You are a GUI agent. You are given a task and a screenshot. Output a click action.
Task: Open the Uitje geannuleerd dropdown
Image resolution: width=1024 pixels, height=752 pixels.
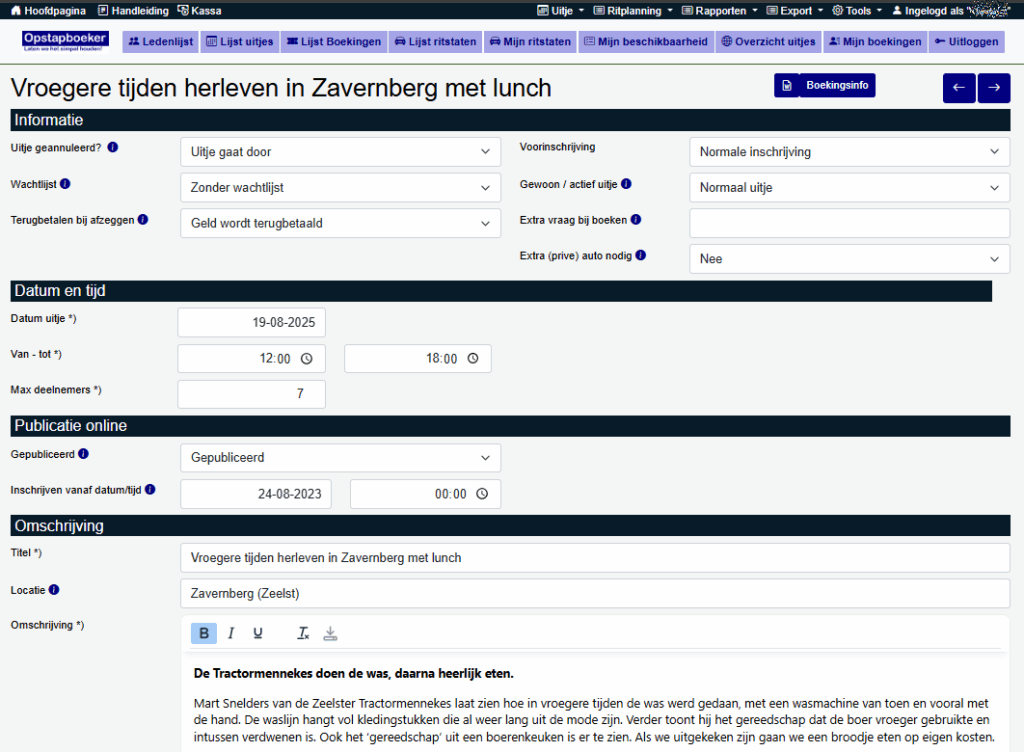(340, 152)
